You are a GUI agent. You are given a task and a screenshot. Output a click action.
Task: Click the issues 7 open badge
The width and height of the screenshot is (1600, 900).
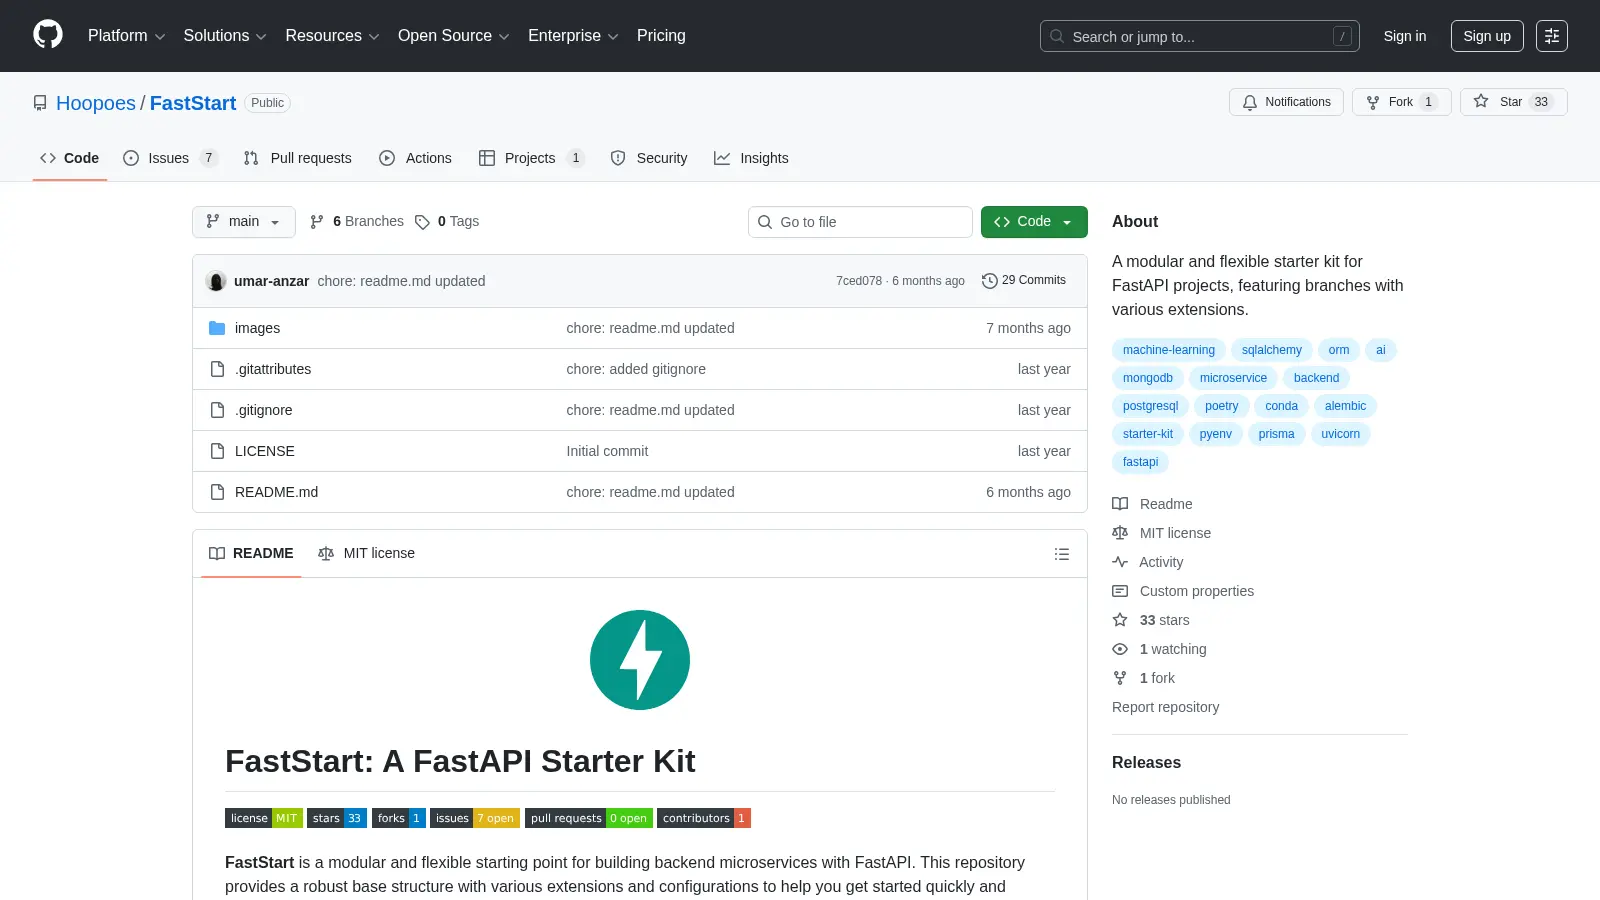coord(475,818)
